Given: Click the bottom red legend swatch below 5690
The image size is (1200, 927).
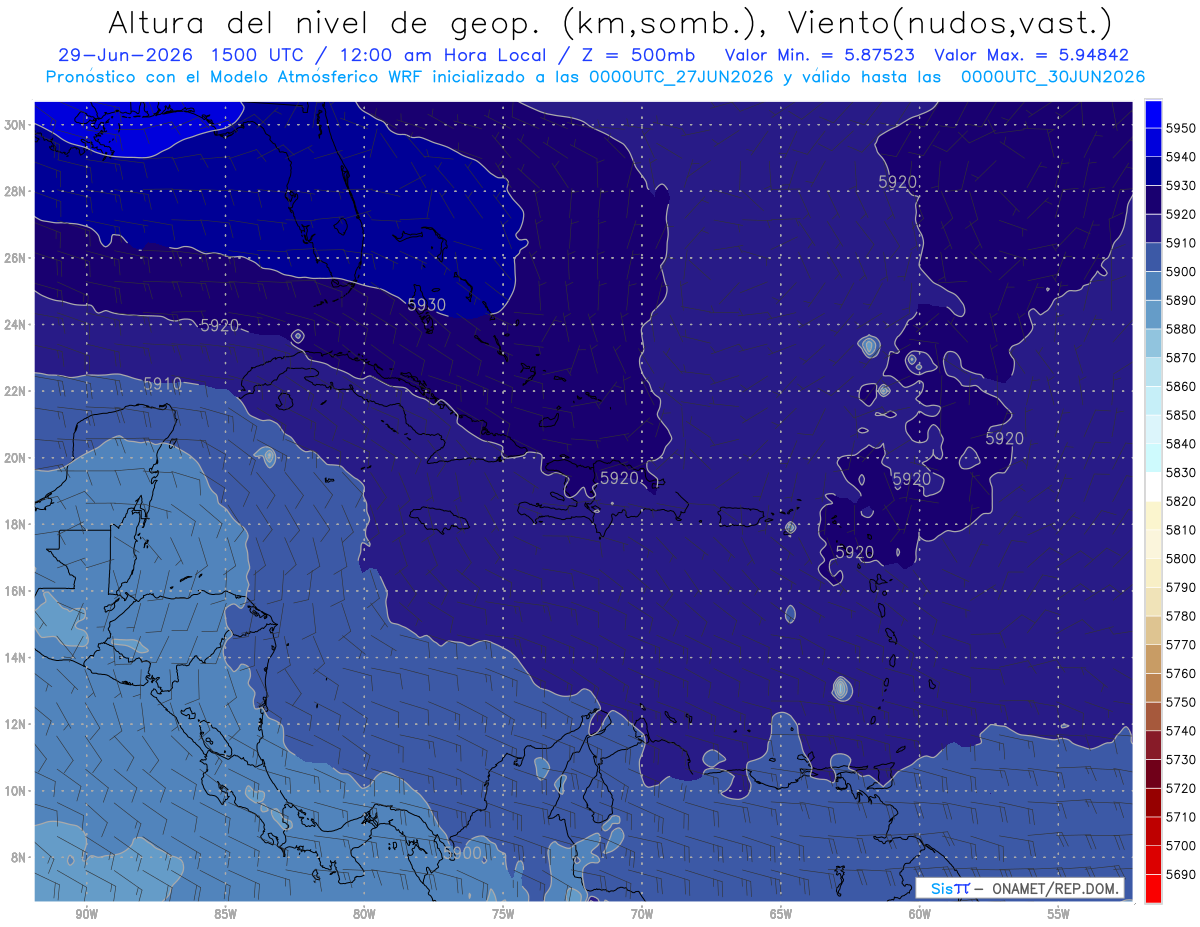Looking at the screenshot, I should pyautogui.click(x=1153, y=888).
